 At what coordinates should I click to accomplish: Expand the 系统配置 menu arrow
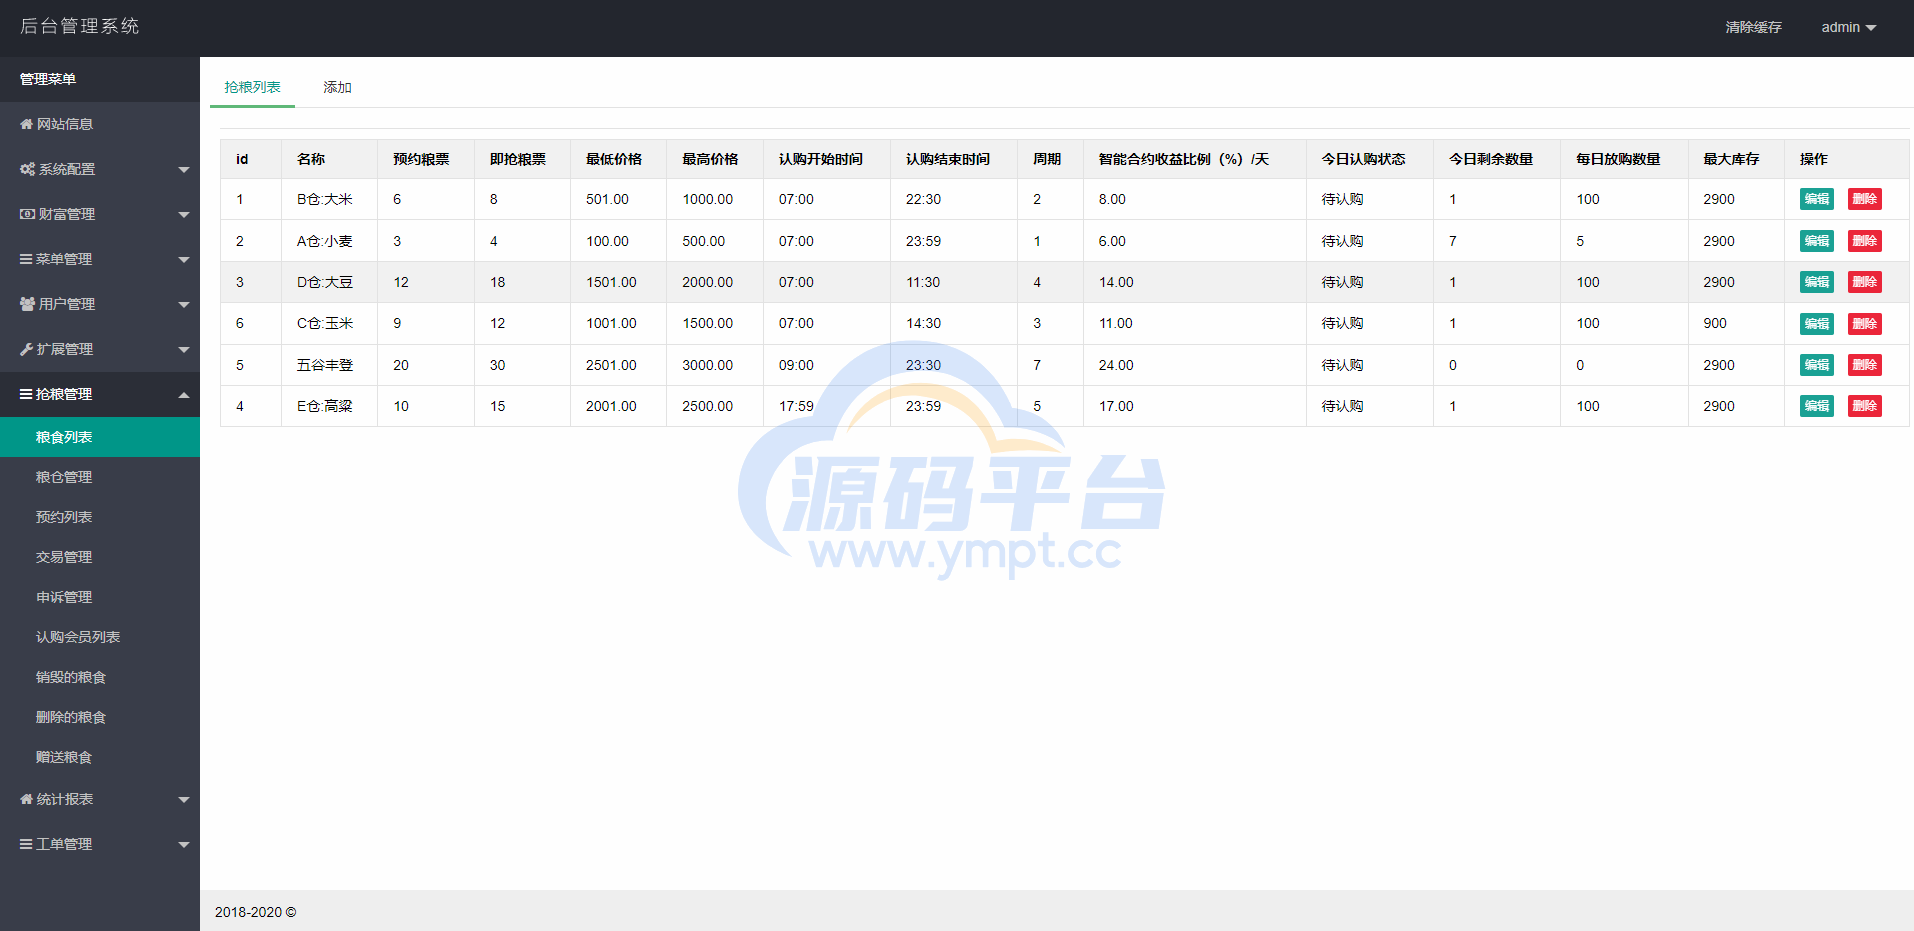point(184,170)
